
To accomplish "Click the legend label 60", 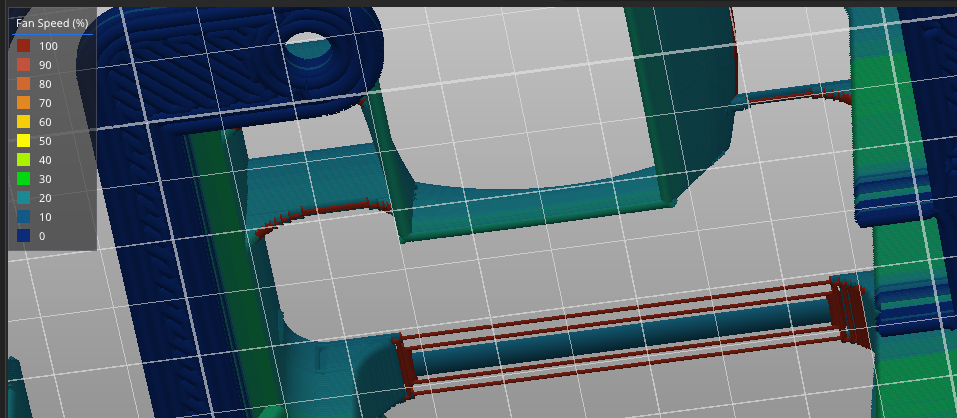I will click(x=45, y=122).
